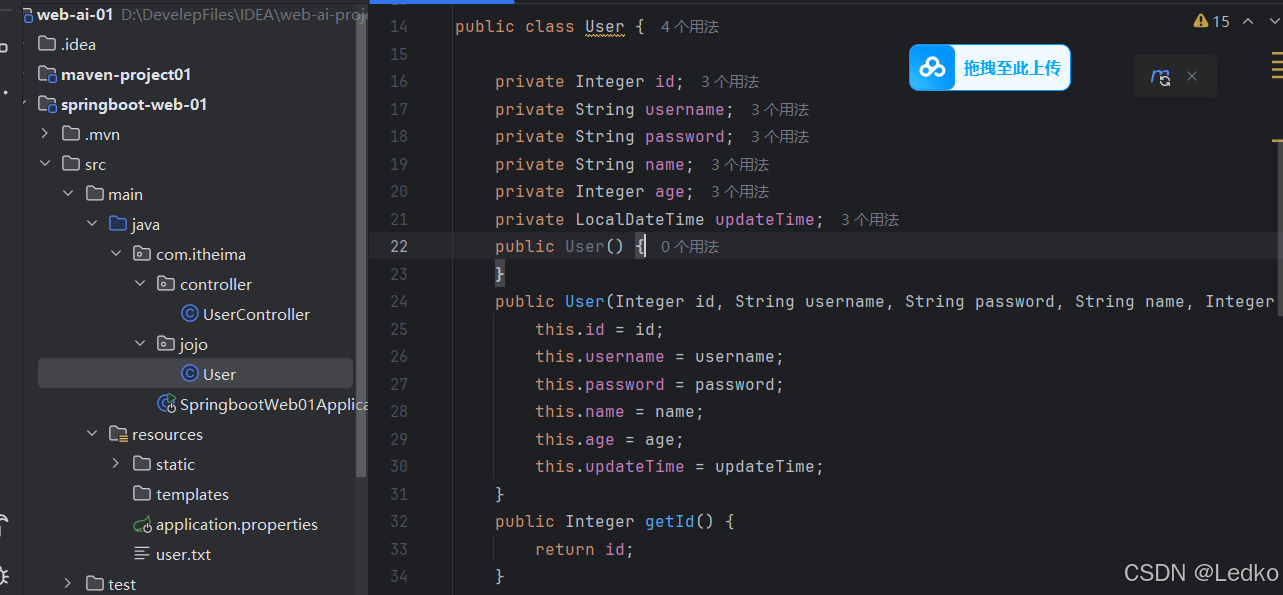The image size is (1283, 595).
Task: Select the maven-project01 module row
Action: click(x=195, y=74)
